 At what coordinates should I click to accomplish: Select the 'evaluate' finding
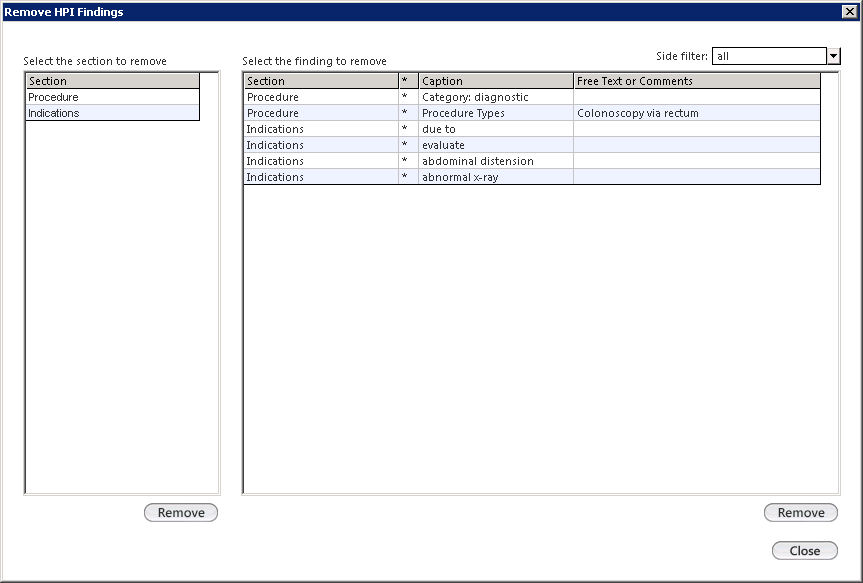(496, 145)
